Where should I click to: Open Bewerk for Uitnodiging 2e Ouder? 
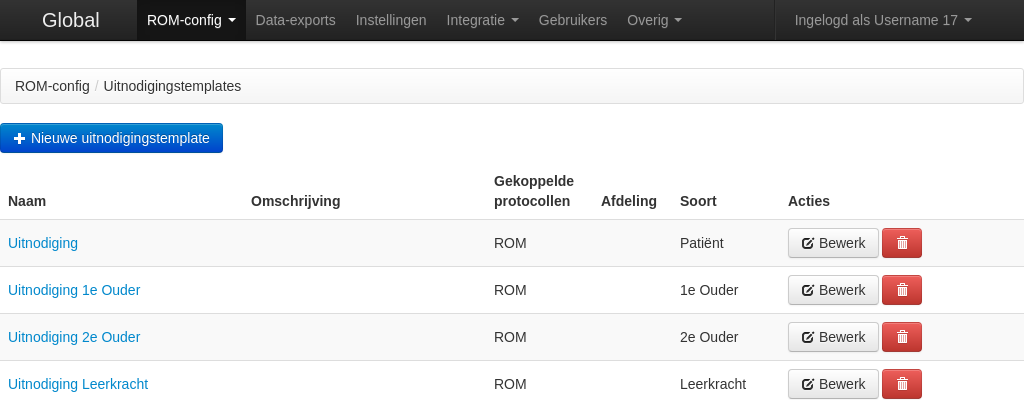click(x=833, y=337)
